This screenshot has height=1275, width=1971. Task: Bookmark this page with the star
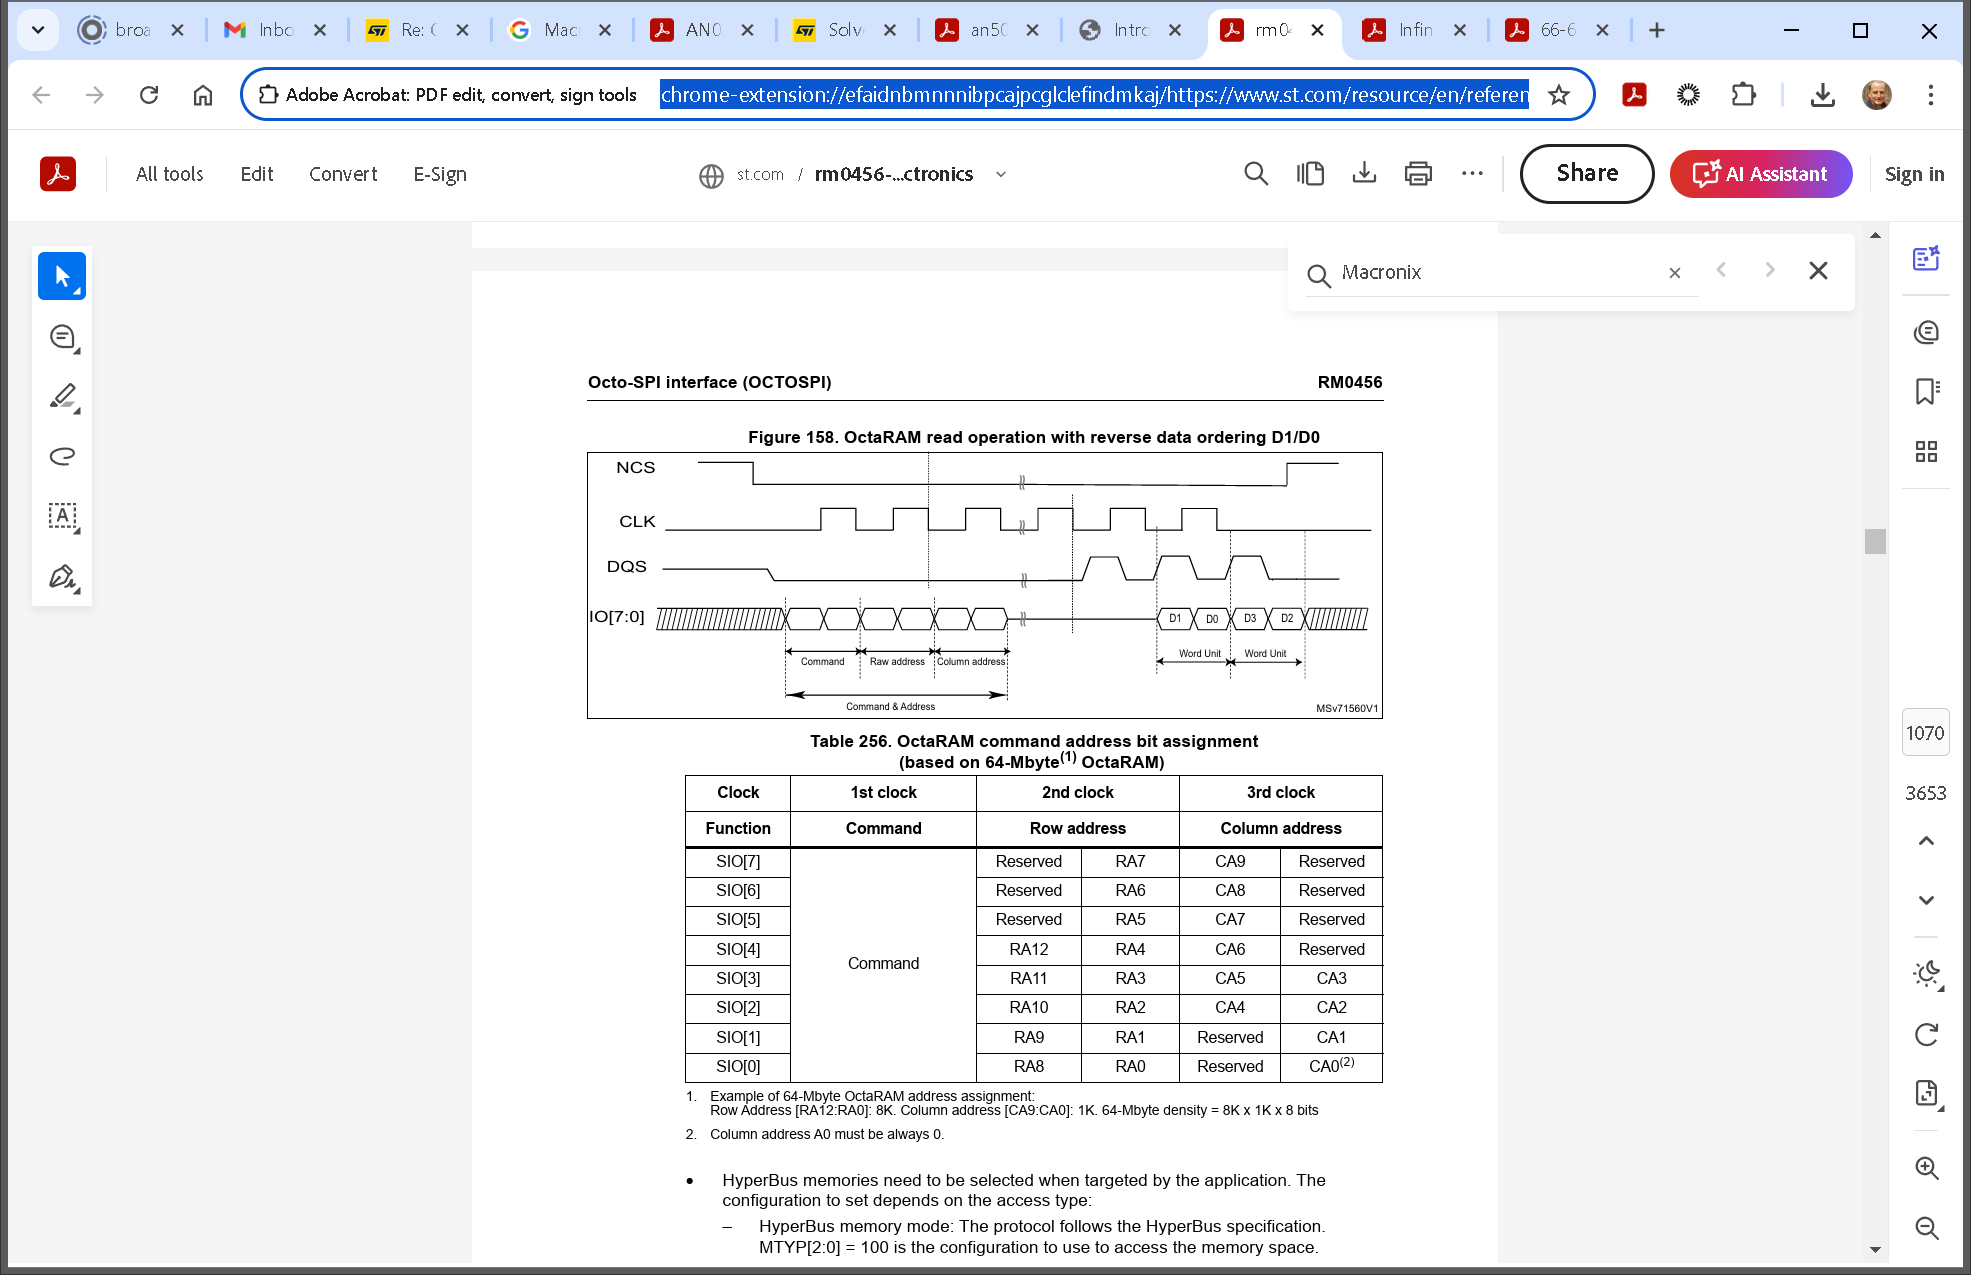click(1558, 95)
